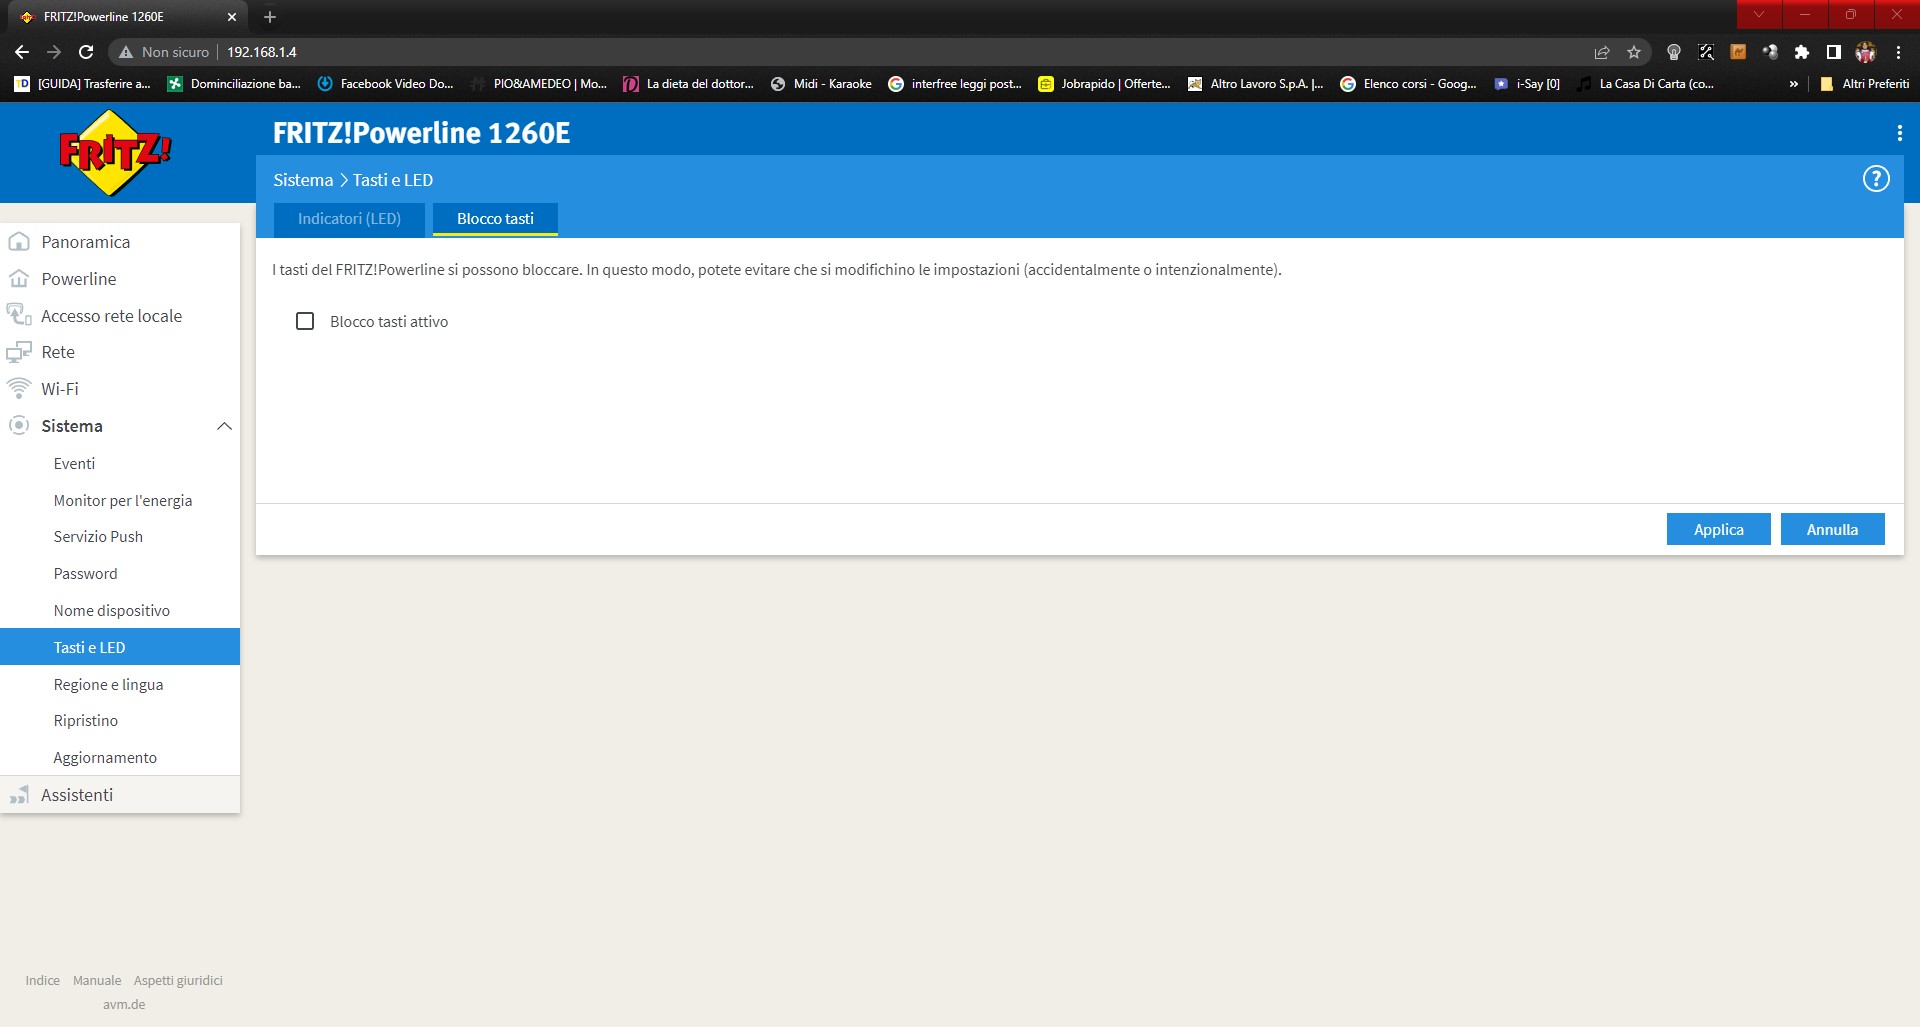Viewport: 1920px width, 1027px height.
Task: Open the i-Say [0] bookmark
Action: [x=1527, y=84]
